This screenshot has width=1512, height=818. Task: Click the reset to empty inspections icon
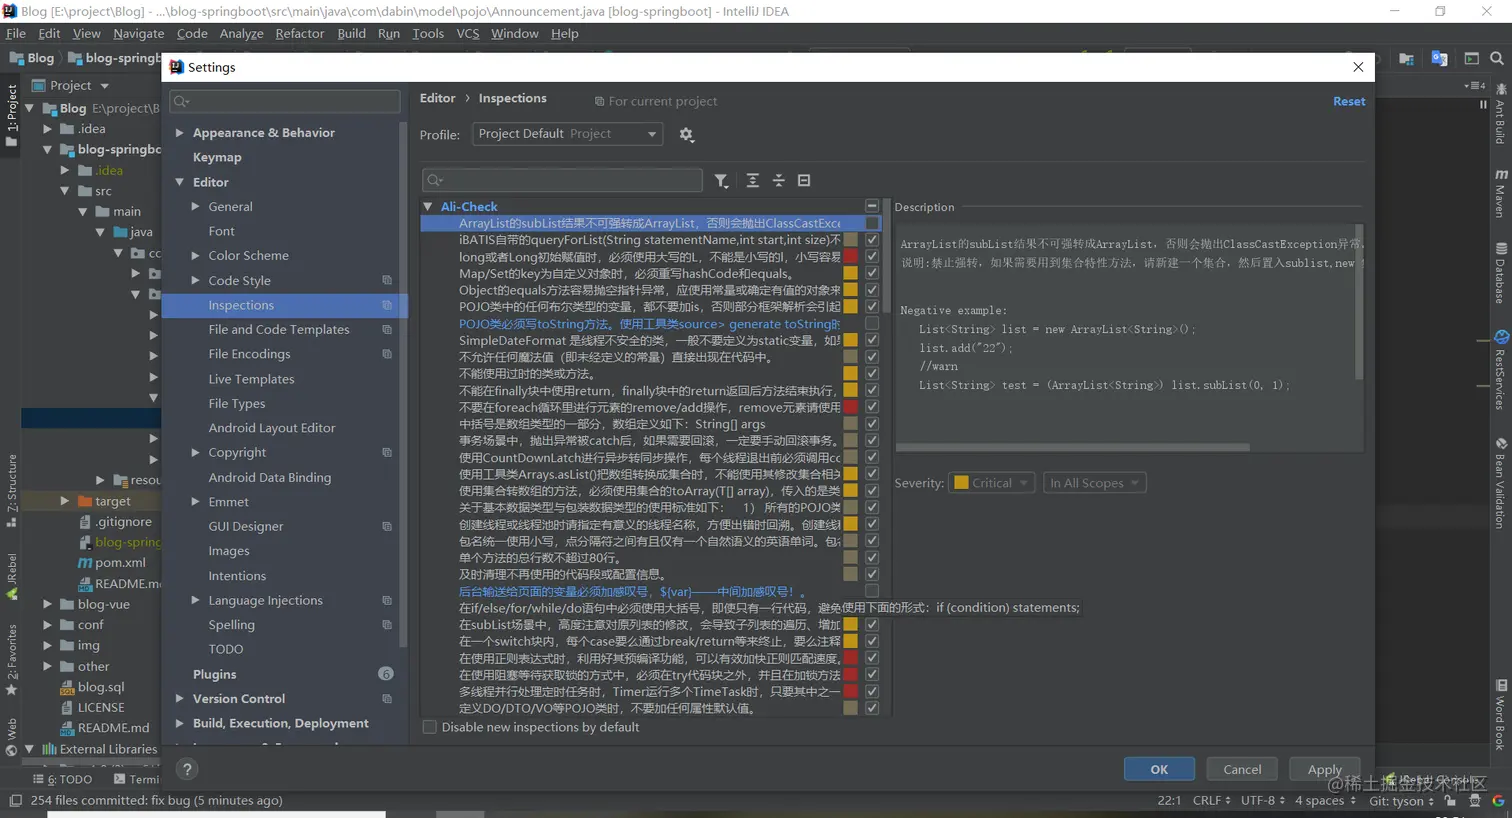tap(804, 181)
